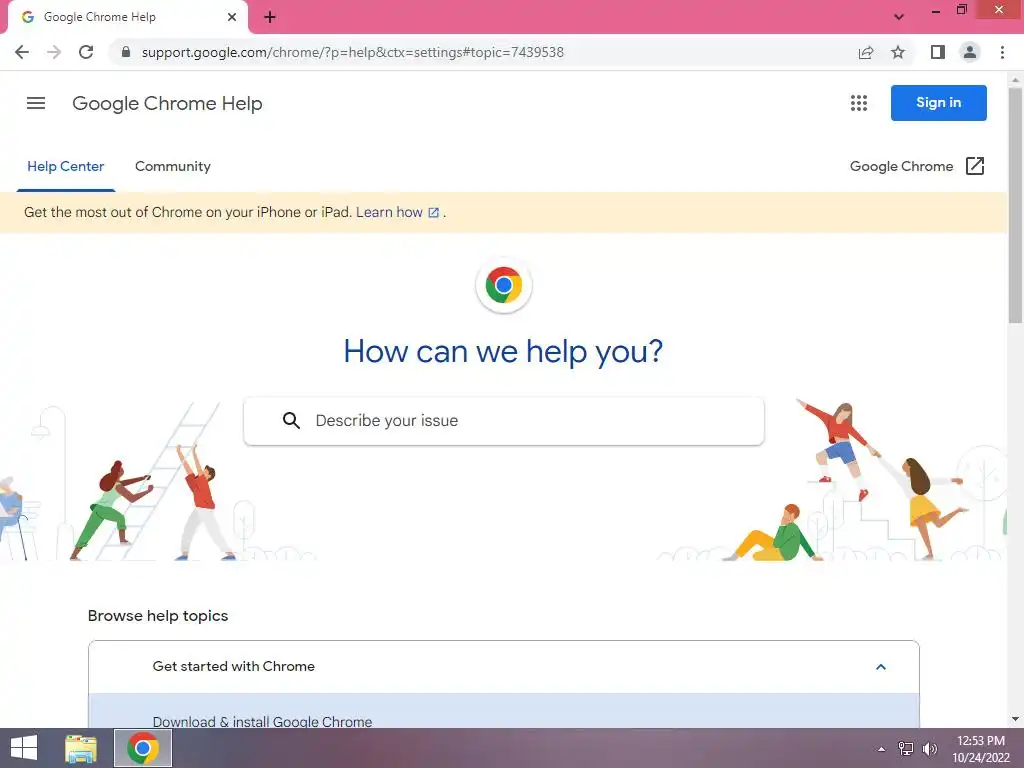Screen dimensions: 1024x768
Task: Select the Google Chrome Help browser tab
Action: pos(127,18)
